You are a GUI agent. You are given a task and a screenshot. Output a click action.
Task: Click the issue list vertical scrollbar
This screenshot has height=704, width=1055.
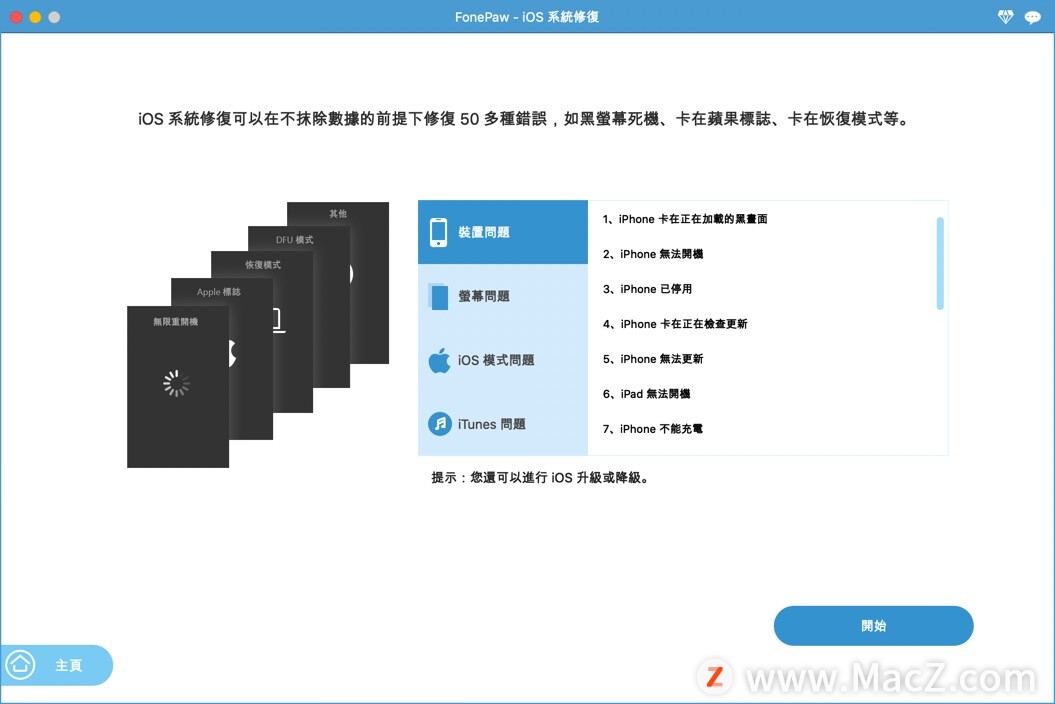tap(940, 263)
